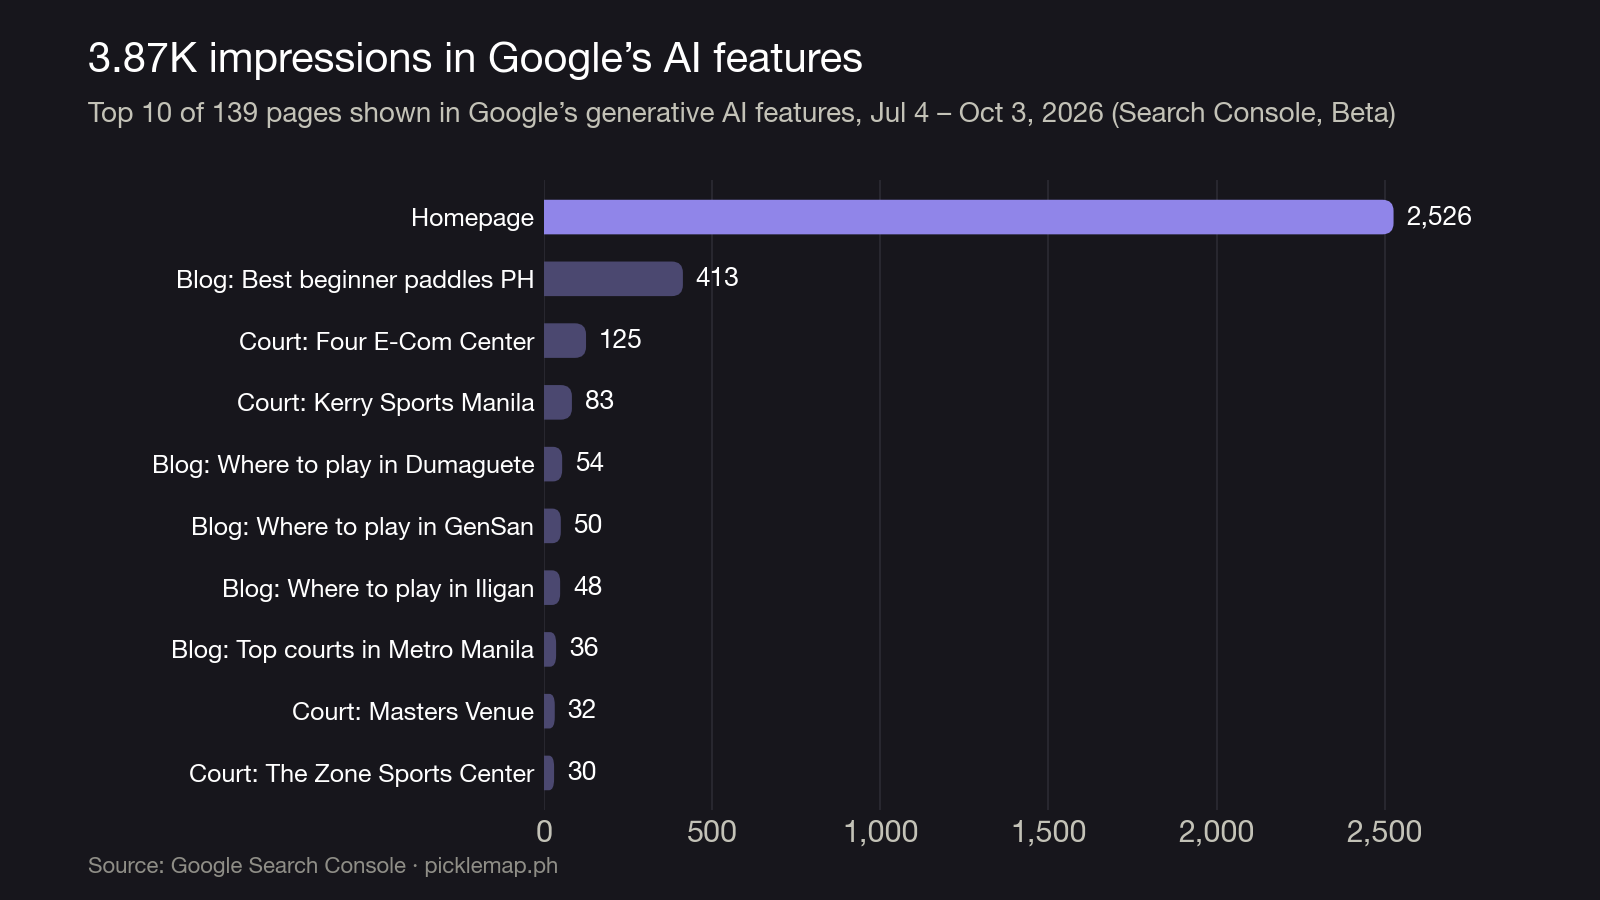Click the value '48'

click(x=588, y=587)
